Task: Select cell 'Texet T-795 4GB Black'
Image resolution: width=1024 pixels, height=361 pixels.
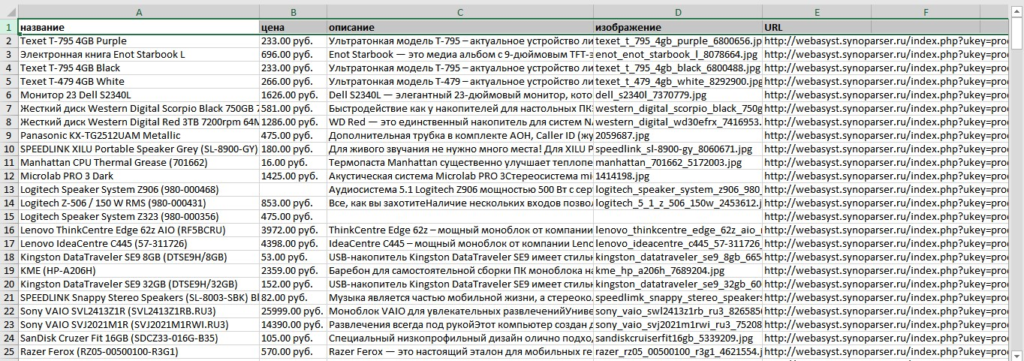Action: [x=138, y=68]
